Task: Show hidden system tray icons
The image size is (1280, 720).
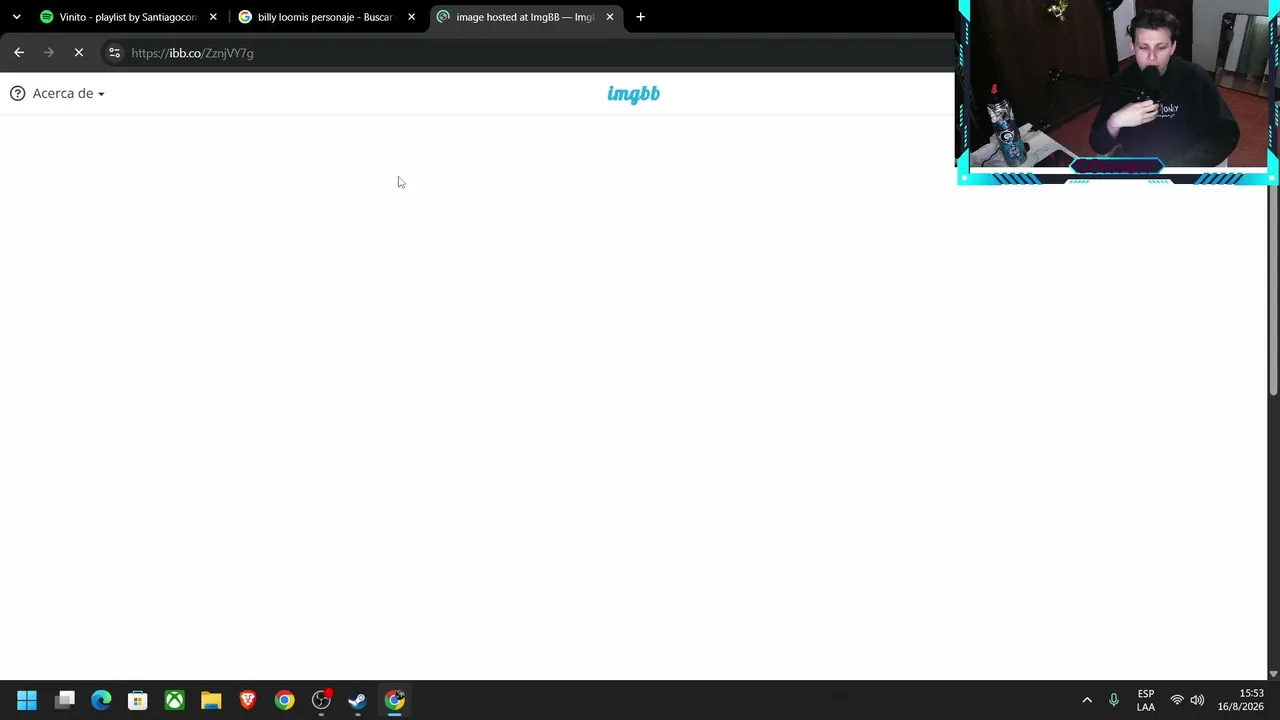Action: point(1087,700)
